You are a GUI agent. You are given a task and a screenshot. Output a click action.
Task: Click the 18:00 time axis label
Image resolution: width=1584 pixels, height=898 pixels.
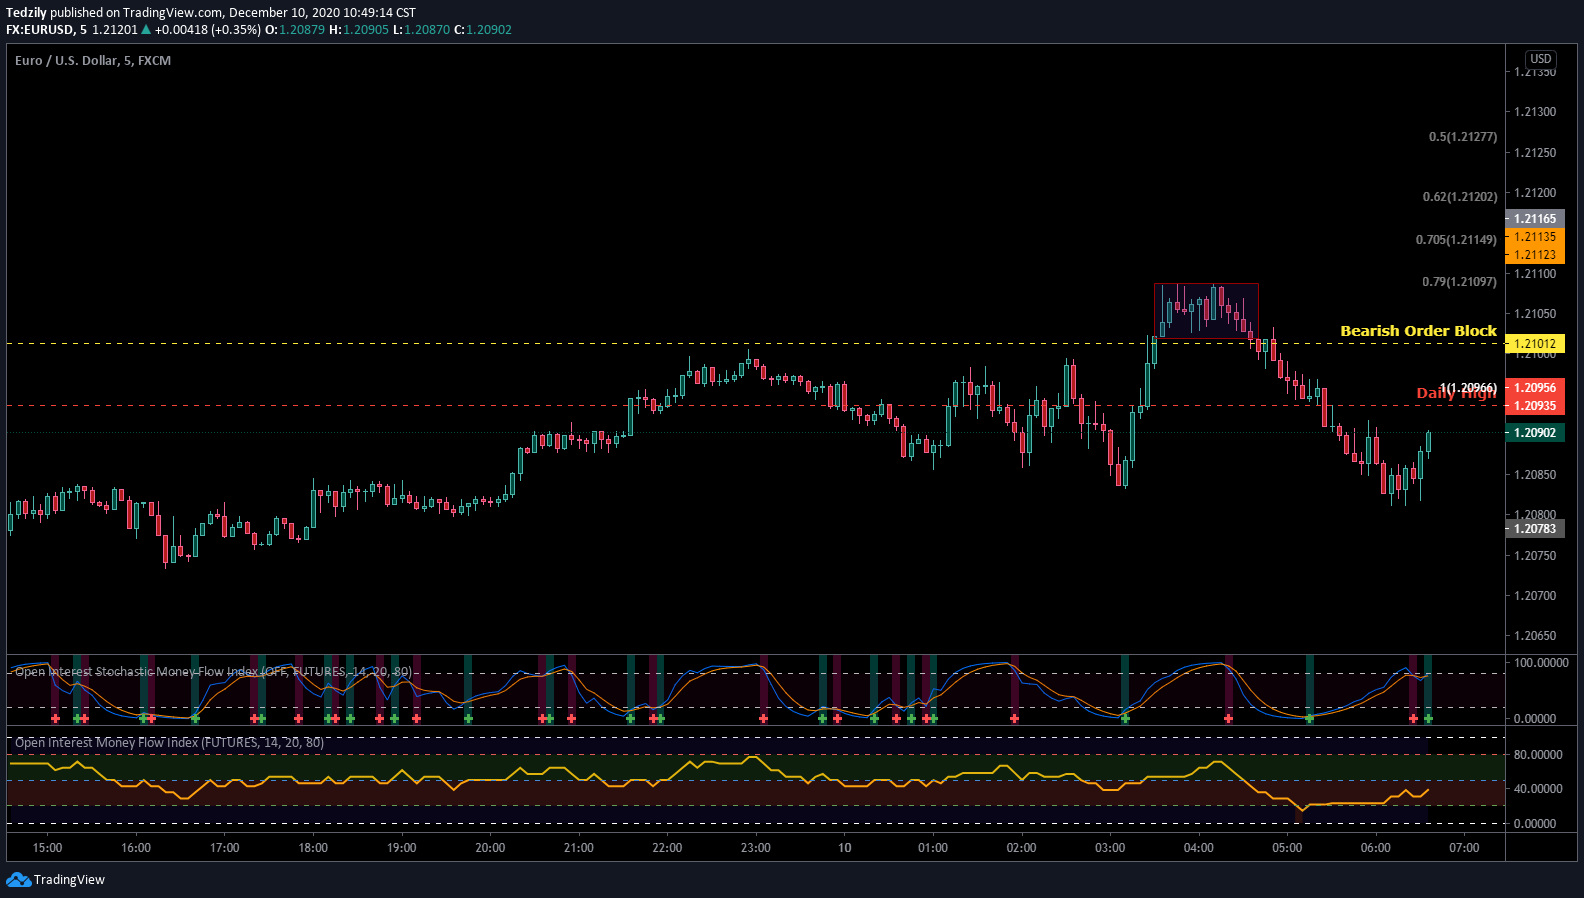pos(313,848)
